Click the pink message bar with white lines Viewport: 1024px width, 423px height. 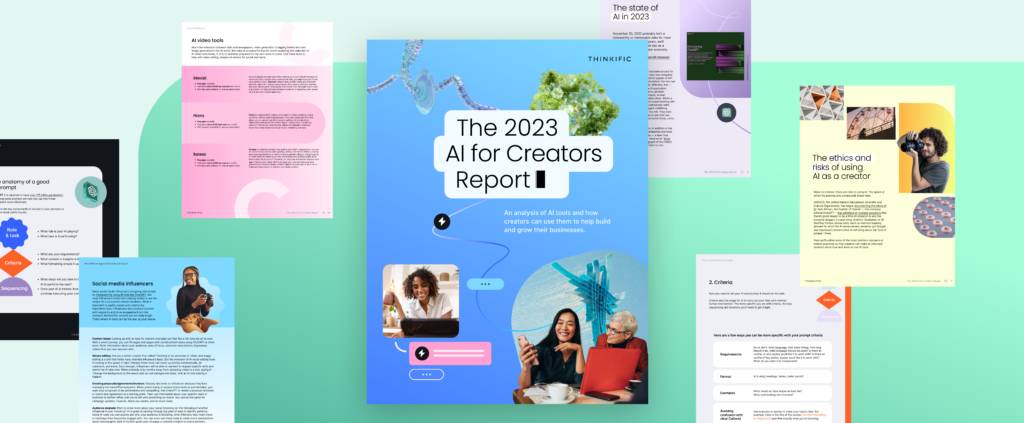coord(449,353)
